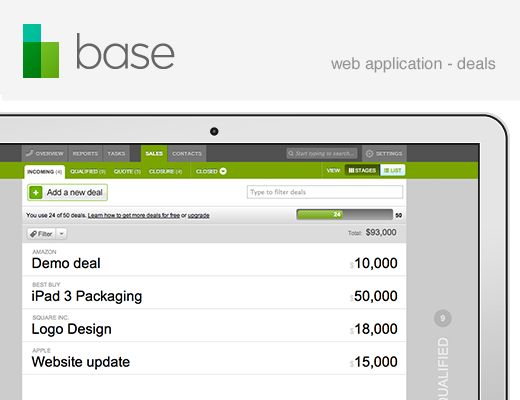Click the Add a new deal label
Viewport: 520px width, 400px height.
click(75, 192)
